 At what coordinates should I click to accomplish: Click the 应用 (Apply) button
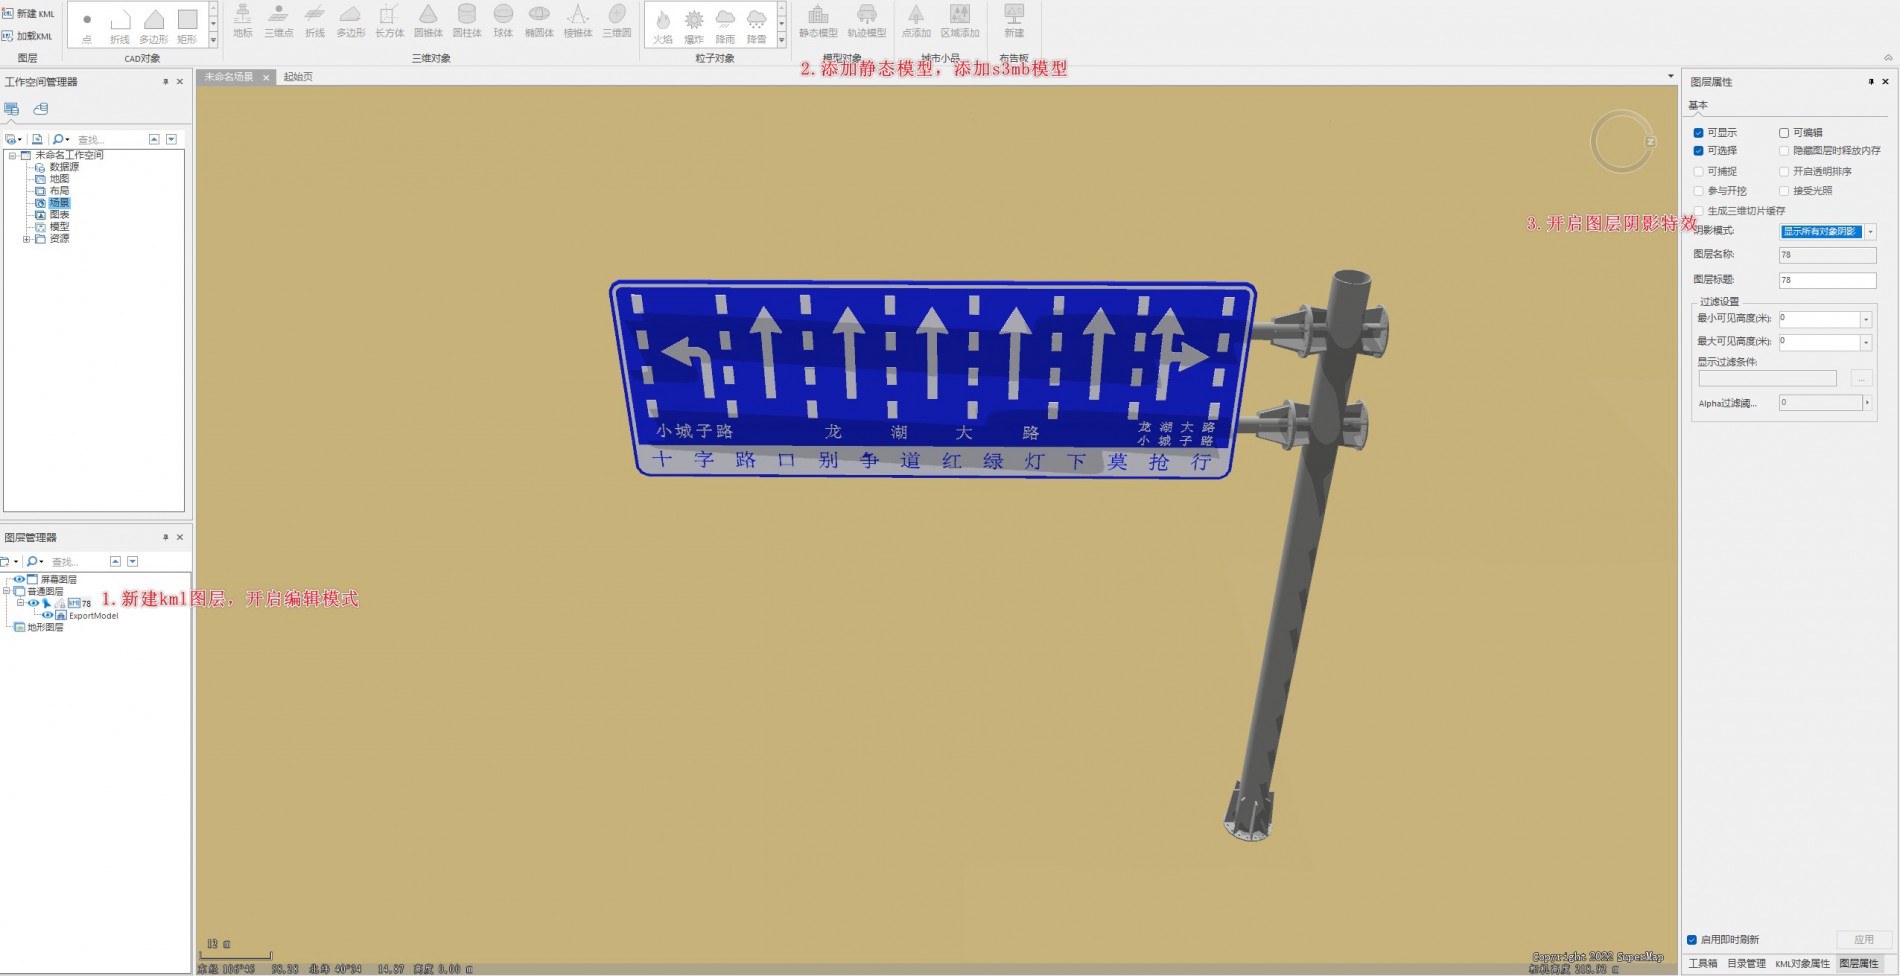[x=1864, y=940]
